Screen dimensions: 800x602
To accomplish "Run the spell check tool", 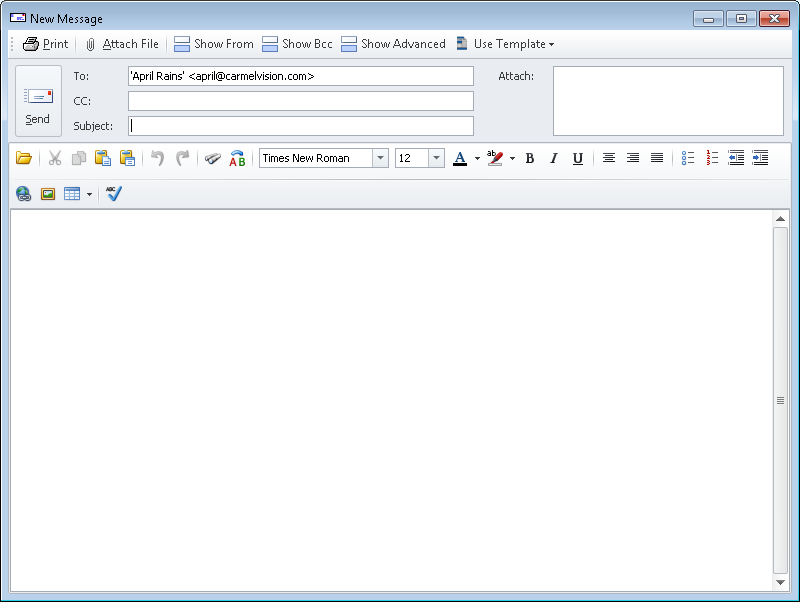I will (113, 194).
